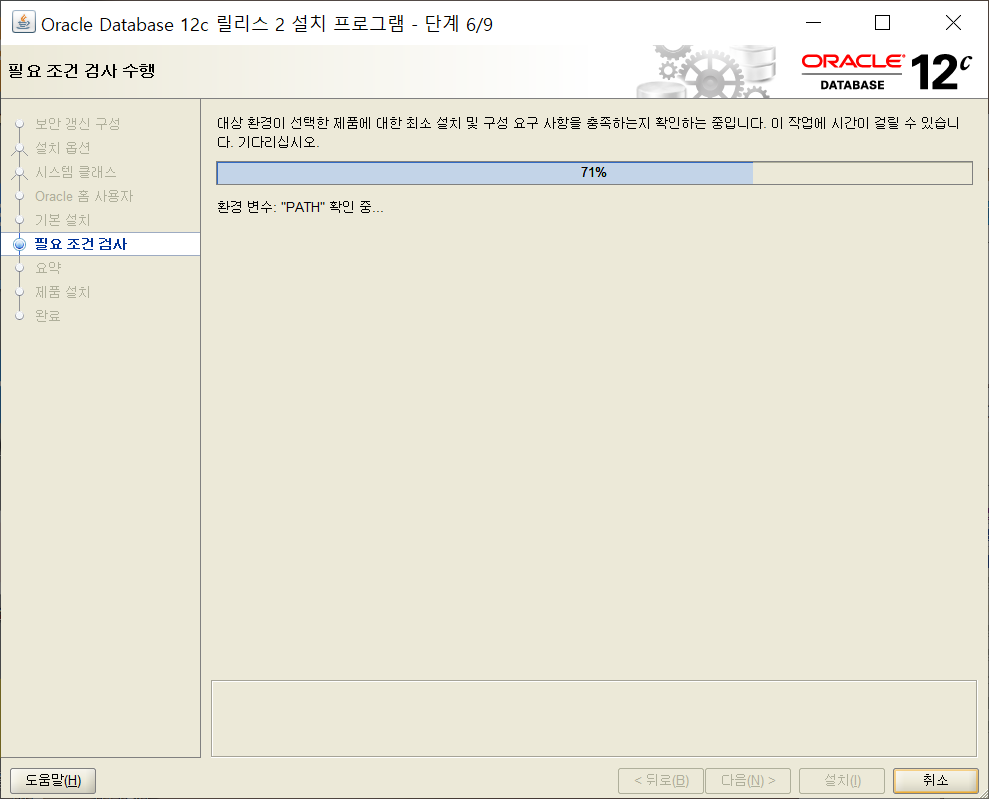Click the 제품 설치 step node circle
Viewport: 989px width, 799px height.
pos(19,291)
